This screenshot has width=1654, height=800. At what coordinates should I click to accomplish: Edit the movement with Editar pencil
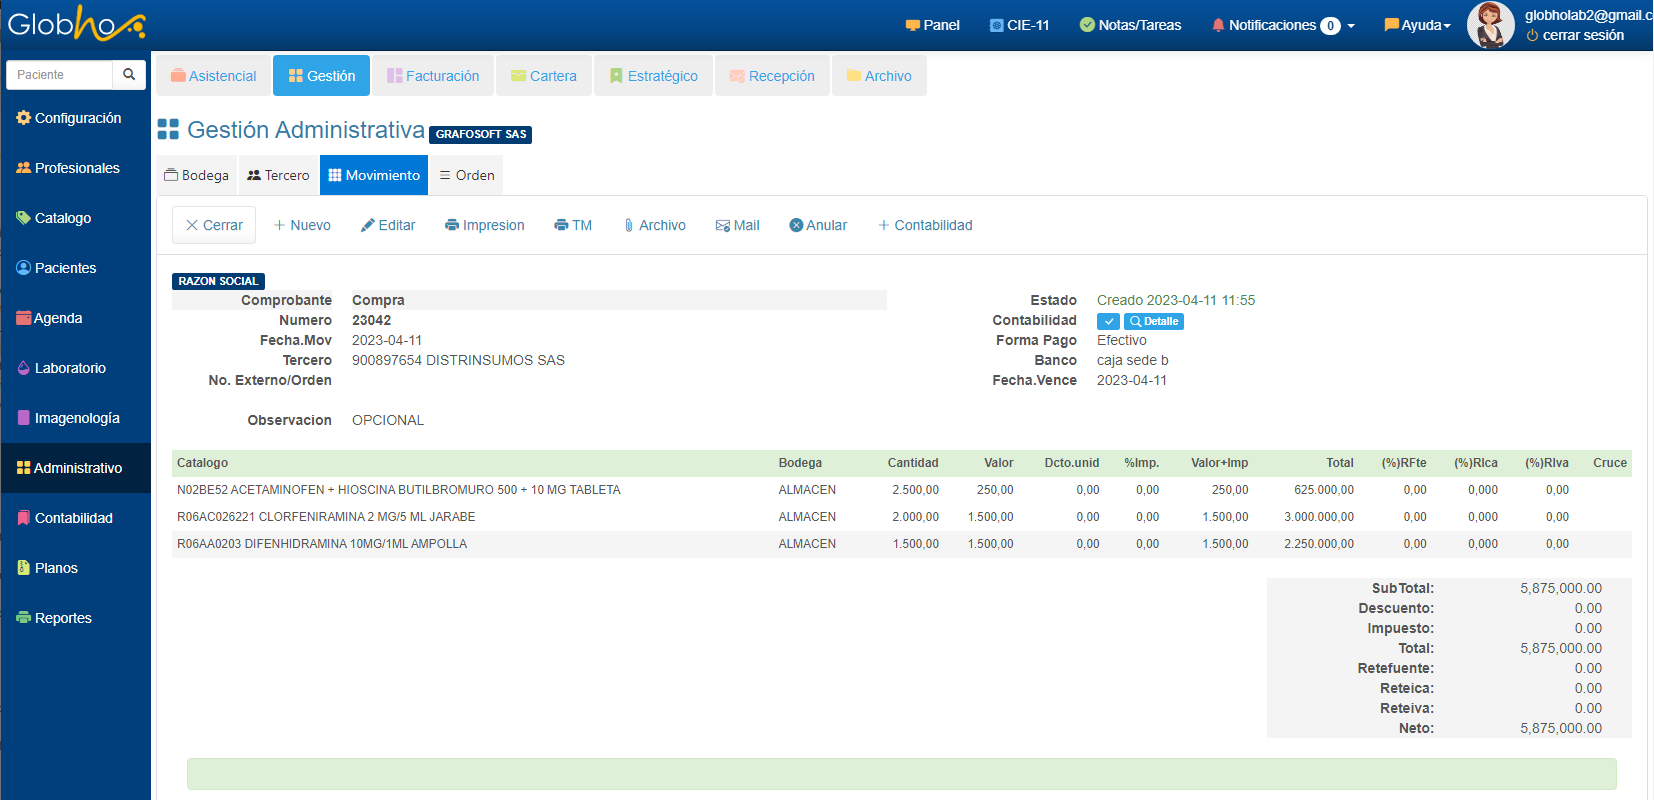click(x=388, y=225)
